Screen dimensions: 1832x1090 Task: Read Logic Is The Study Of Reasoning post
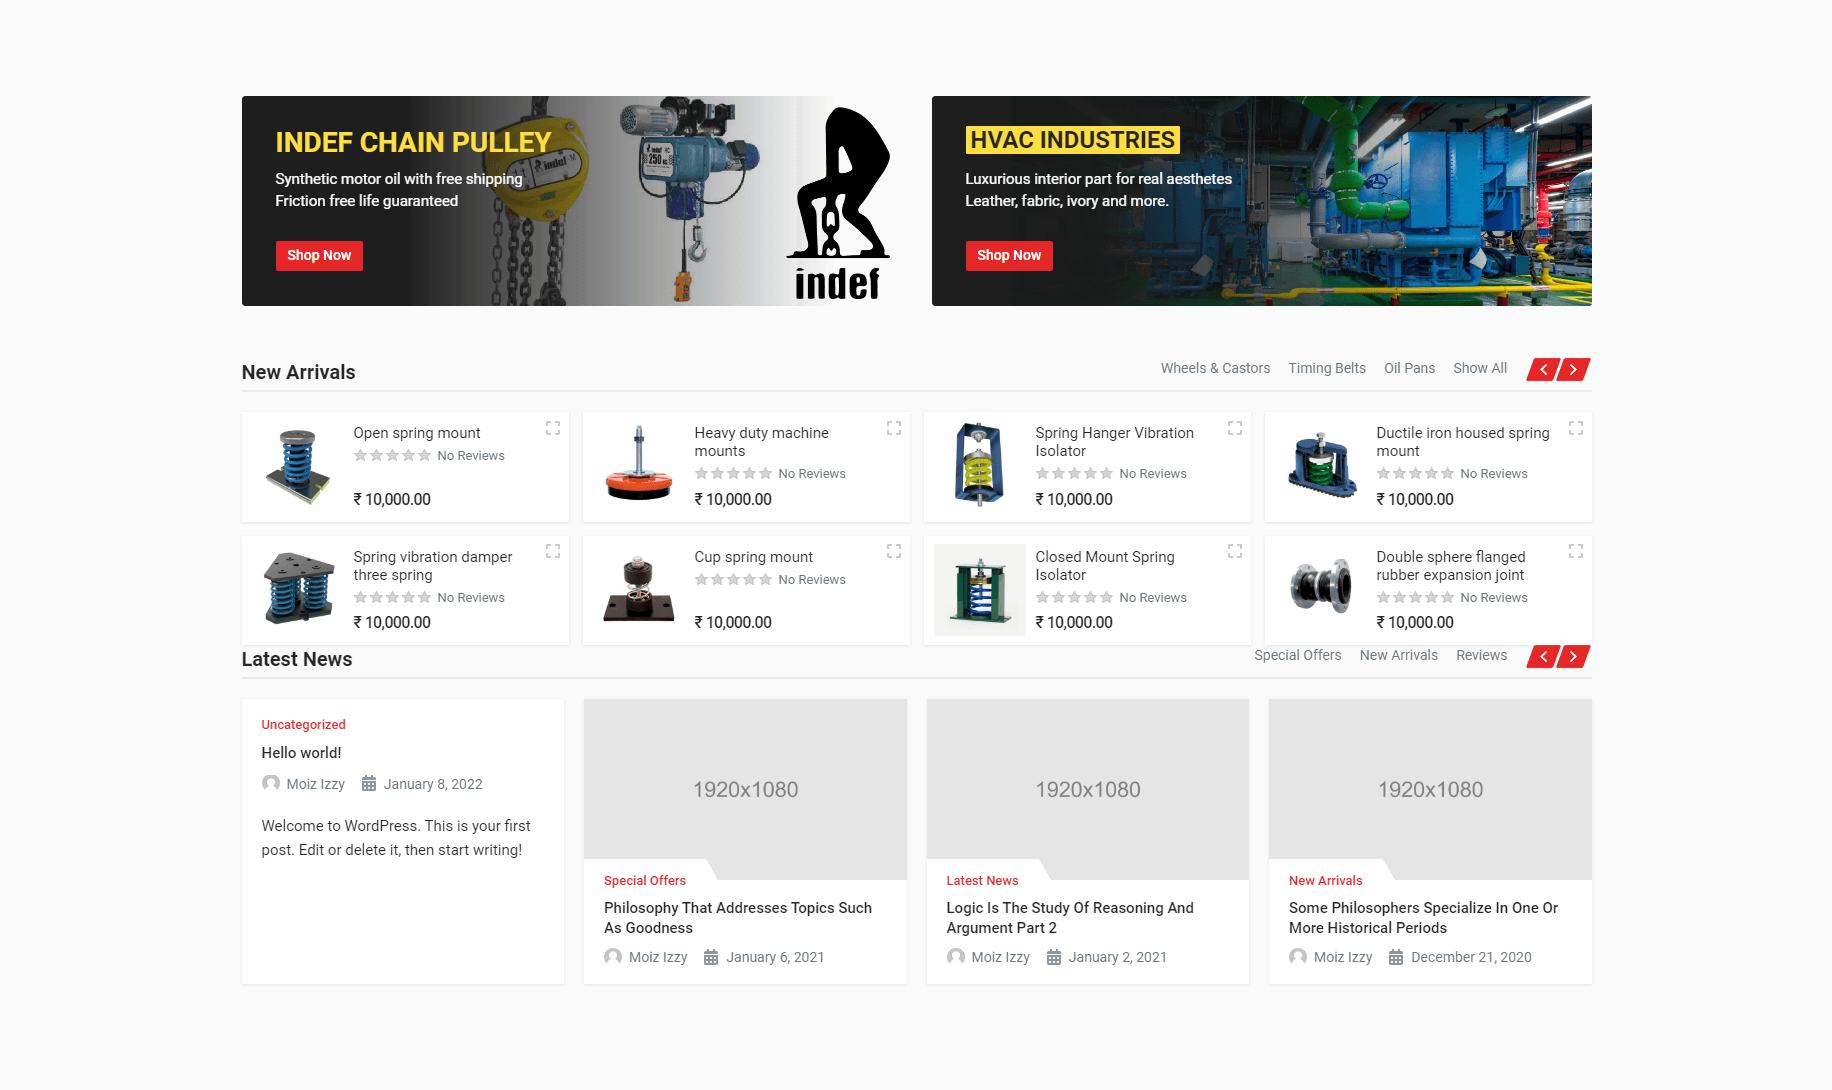coord(1070,918)
